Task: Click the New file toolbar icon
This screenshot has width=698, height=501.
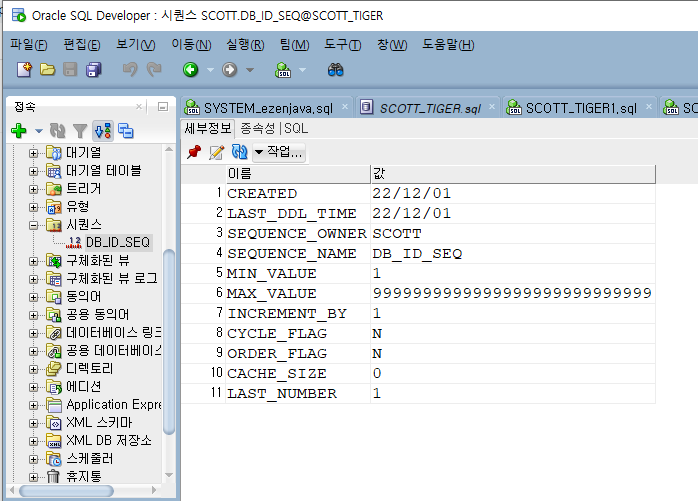Action: [x=24, y=69]
